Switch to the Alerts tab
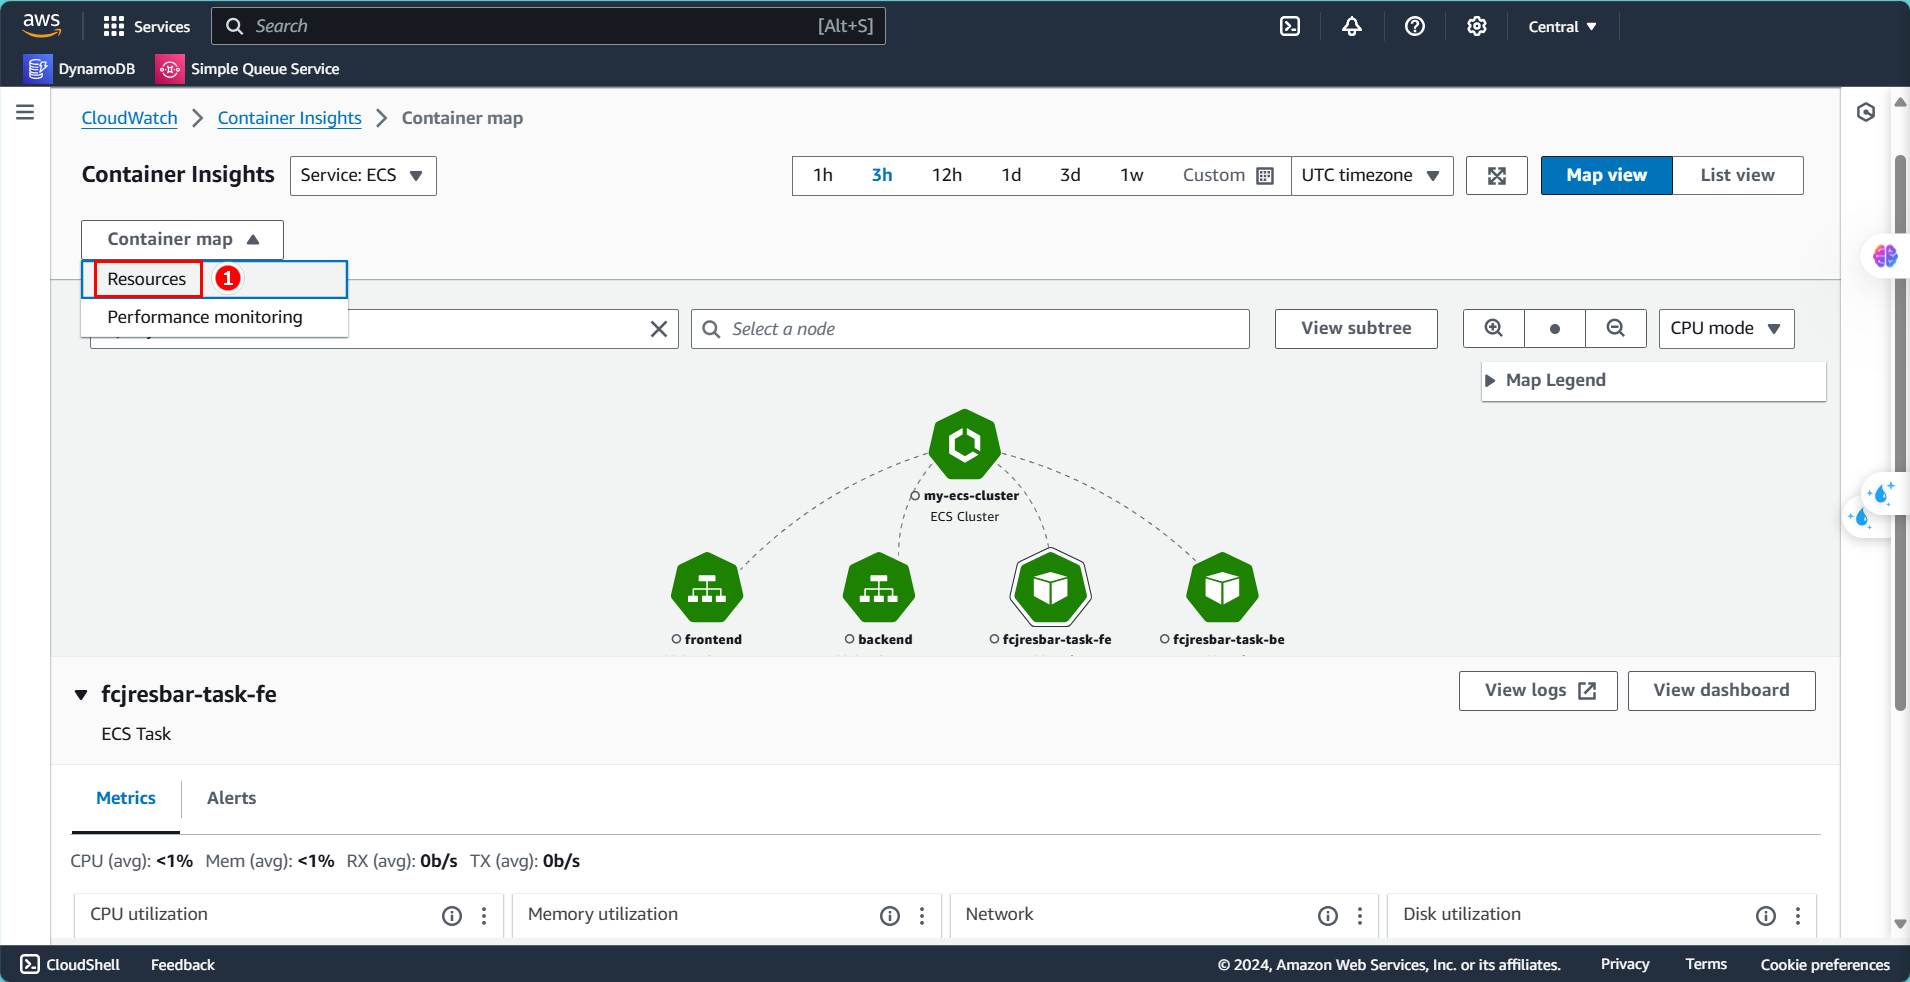This screenshot has height=982, width=1910. point(231,798)
